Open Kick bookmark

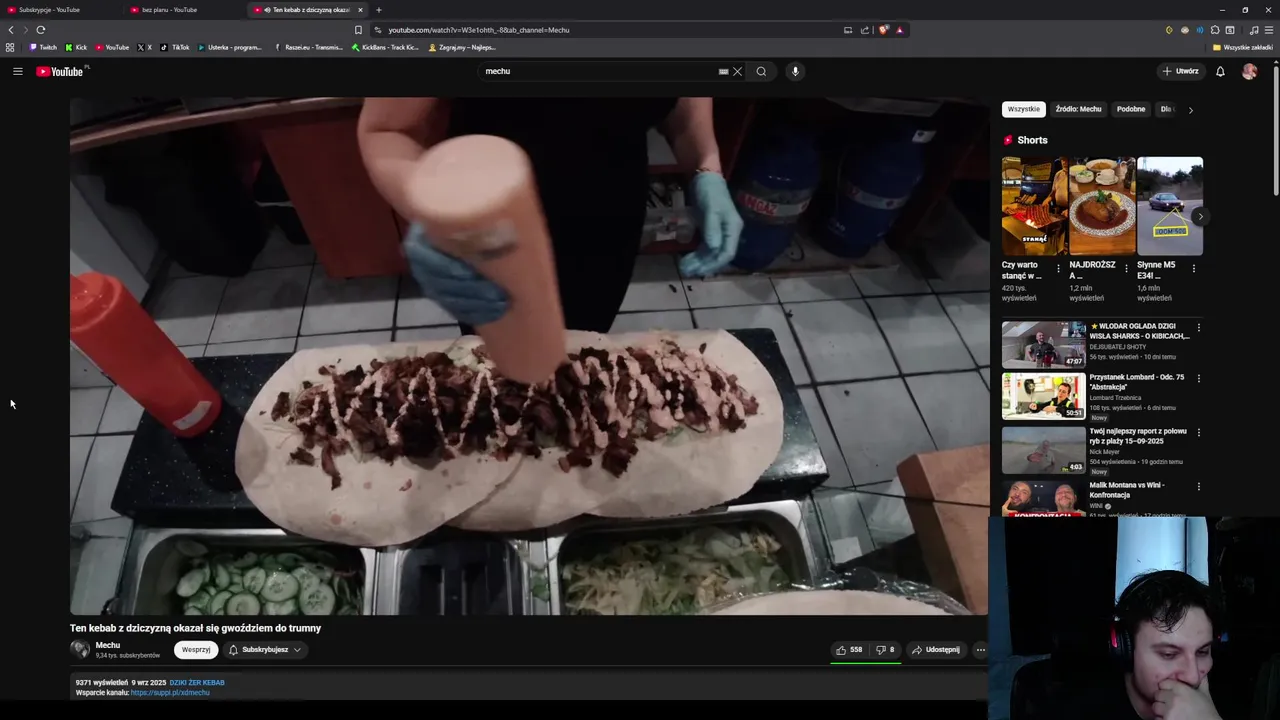point(77,47)
